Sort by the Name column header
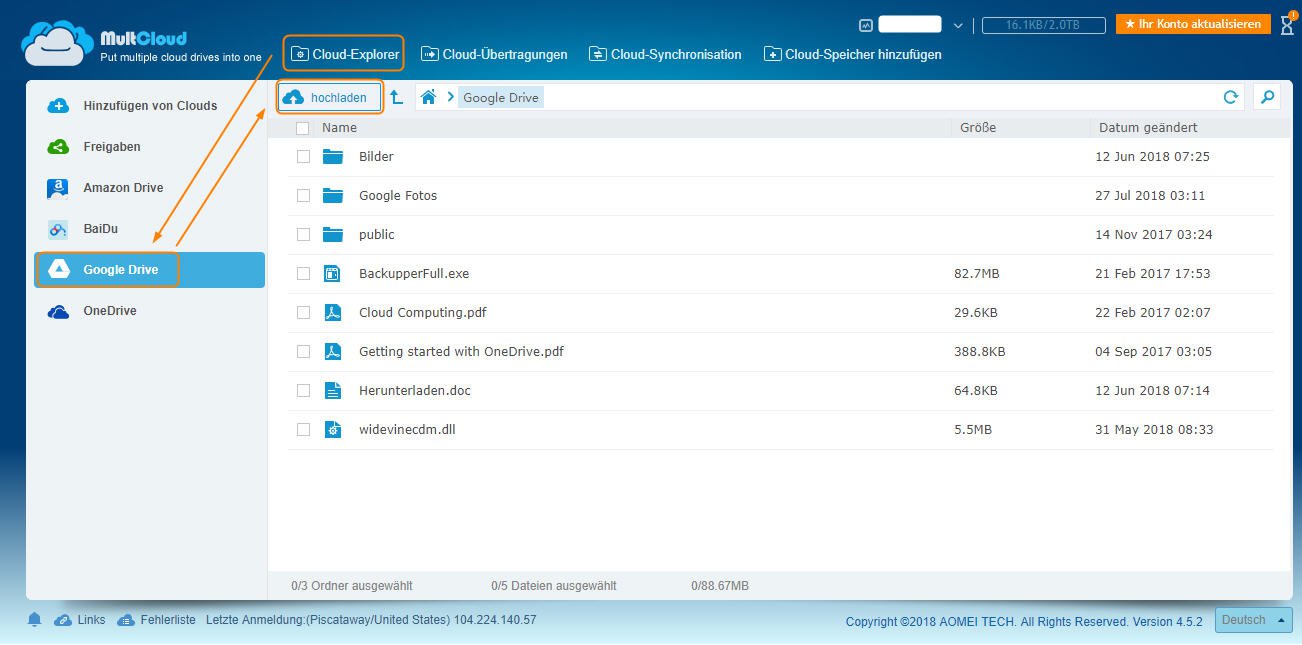Screen dimensions: 1302x645 click(x=339, y=128)
